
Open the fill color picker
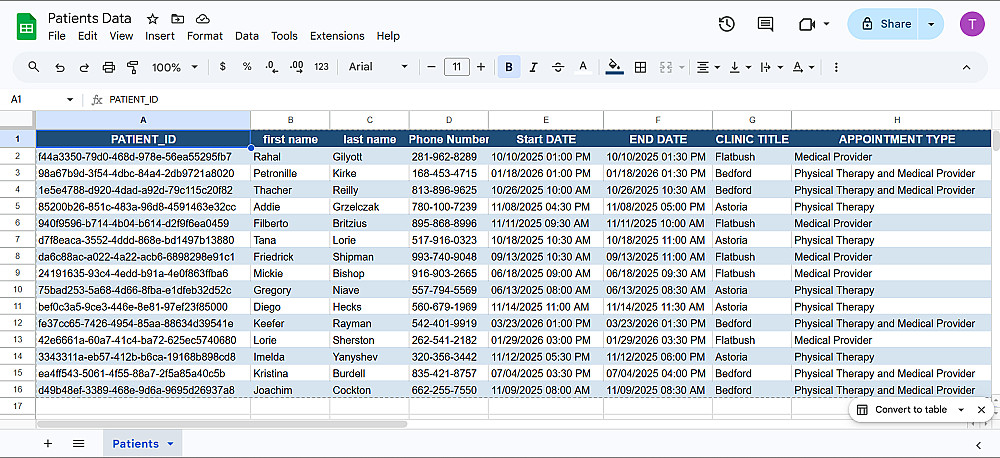614,67
